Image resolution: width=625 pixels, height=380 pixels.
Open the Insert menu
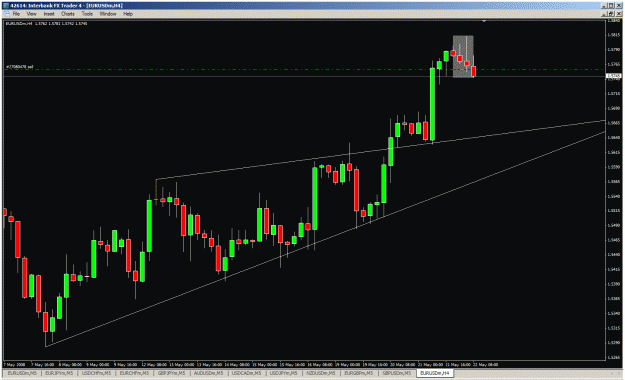49,14
